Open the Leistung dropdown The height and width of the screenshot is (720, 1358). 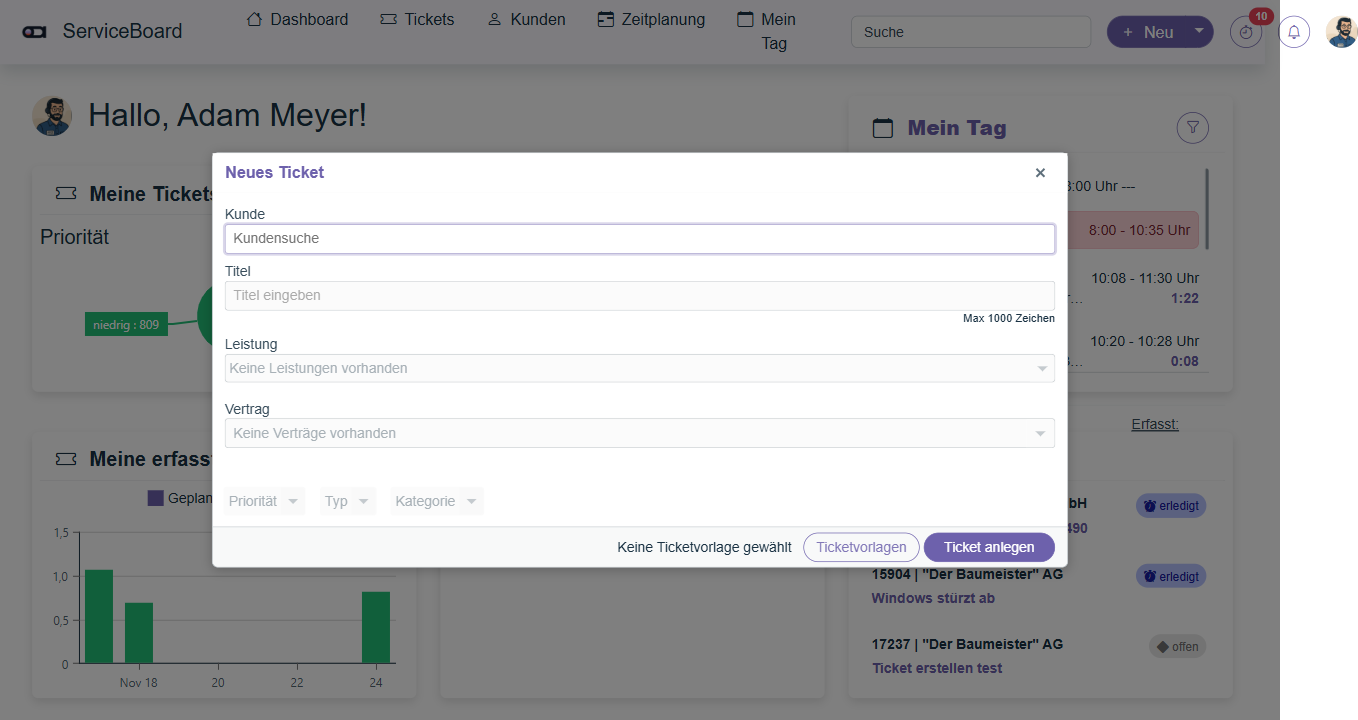point(639,368)
